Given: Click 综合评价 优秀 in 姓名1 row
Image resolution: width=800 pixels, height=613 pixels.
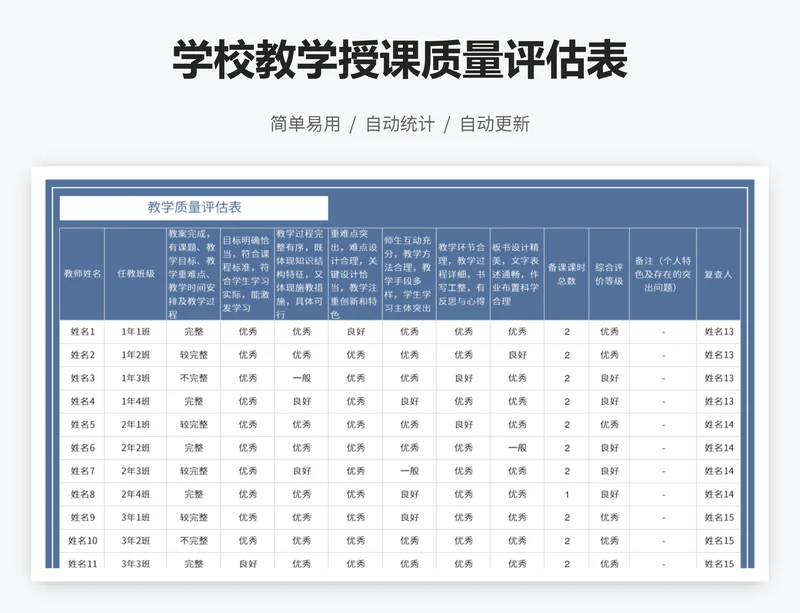Looking at the screenshot, I should 609,332.
